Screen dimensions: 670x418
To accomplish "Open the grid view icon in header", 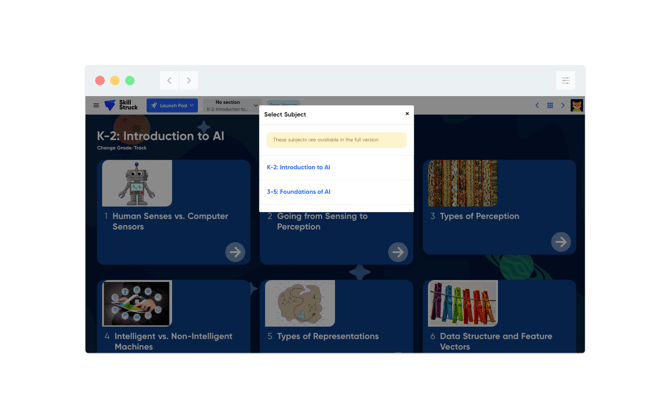I will tap(550, 105).
